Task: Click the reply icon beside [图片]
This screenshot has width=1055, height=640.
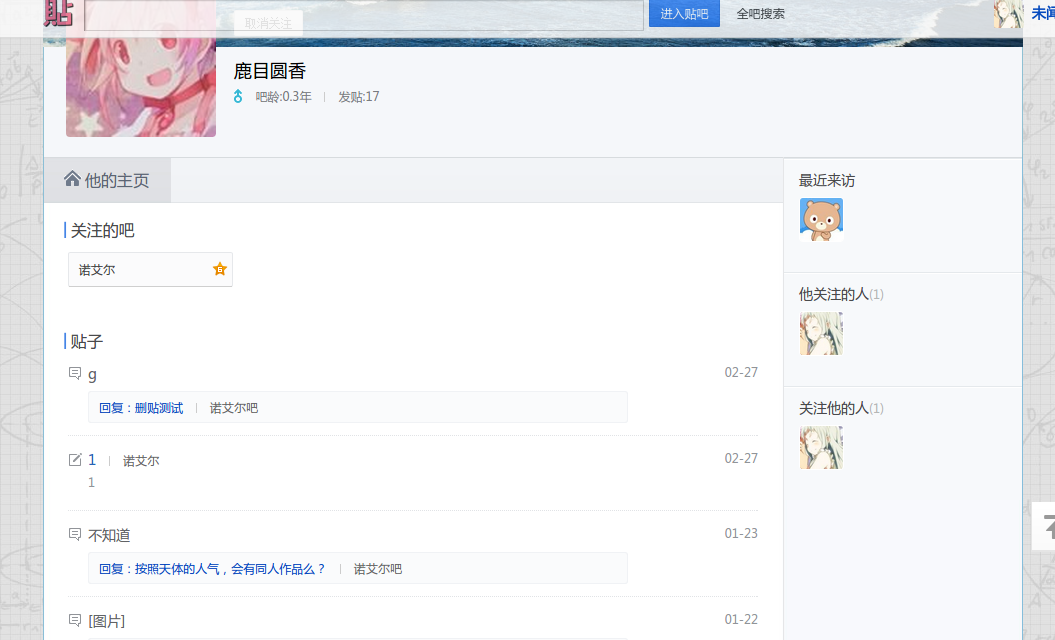Action: coord(75,620)
